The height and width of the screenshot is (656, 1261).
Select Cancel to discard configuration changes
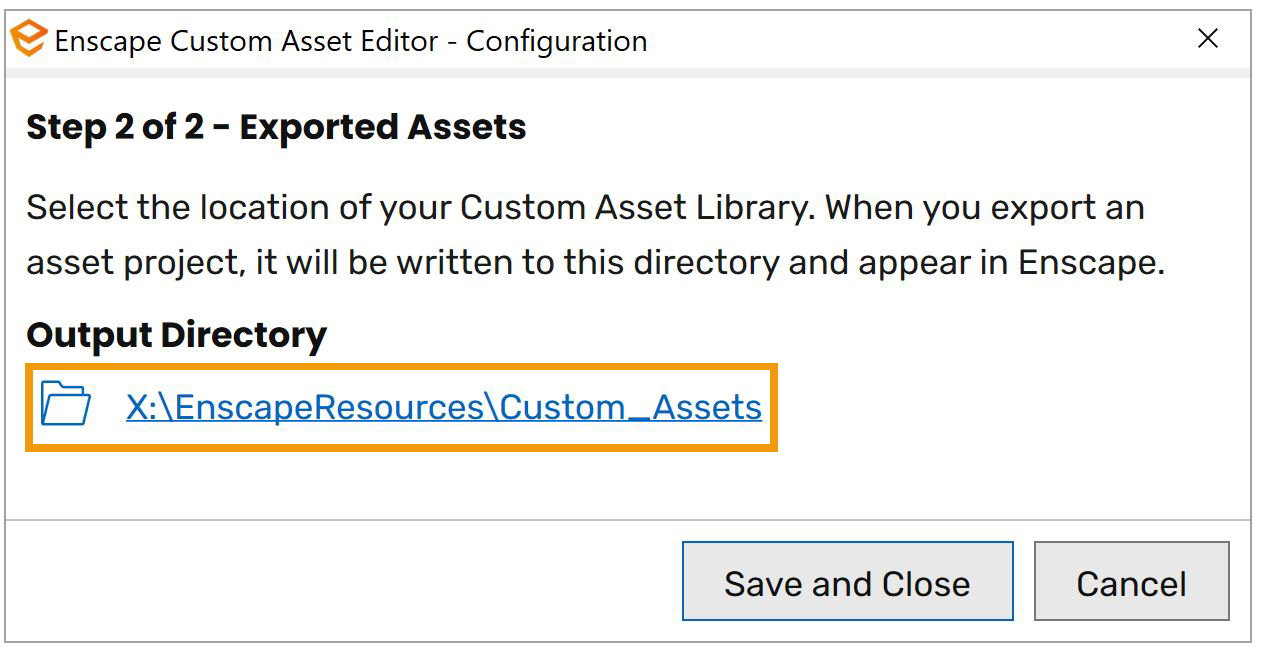(x=1131, y=581)
